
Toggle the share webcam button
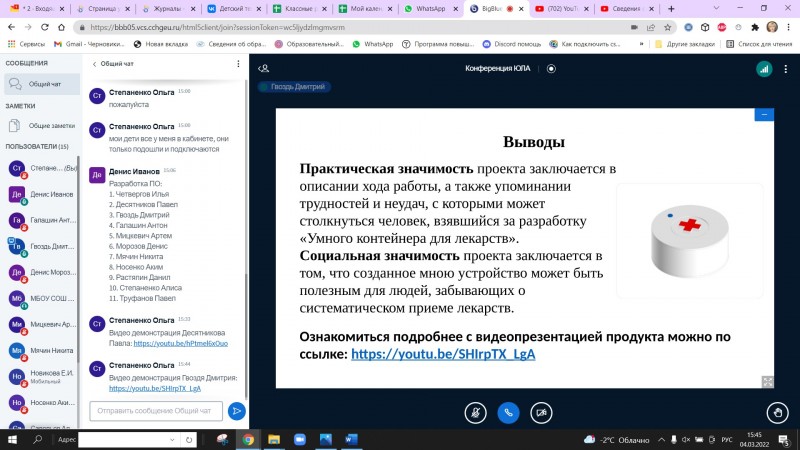541,411
